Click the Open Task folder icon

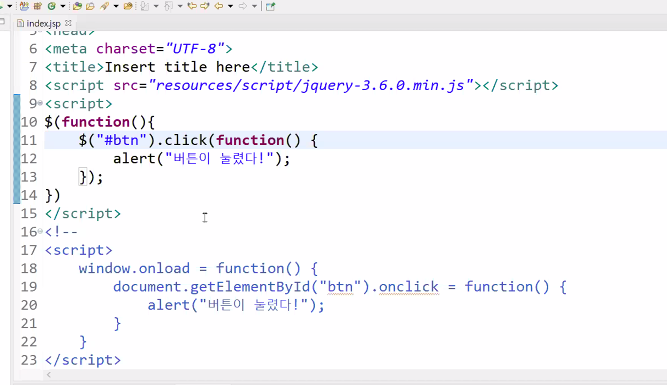(x=90, y=6)
